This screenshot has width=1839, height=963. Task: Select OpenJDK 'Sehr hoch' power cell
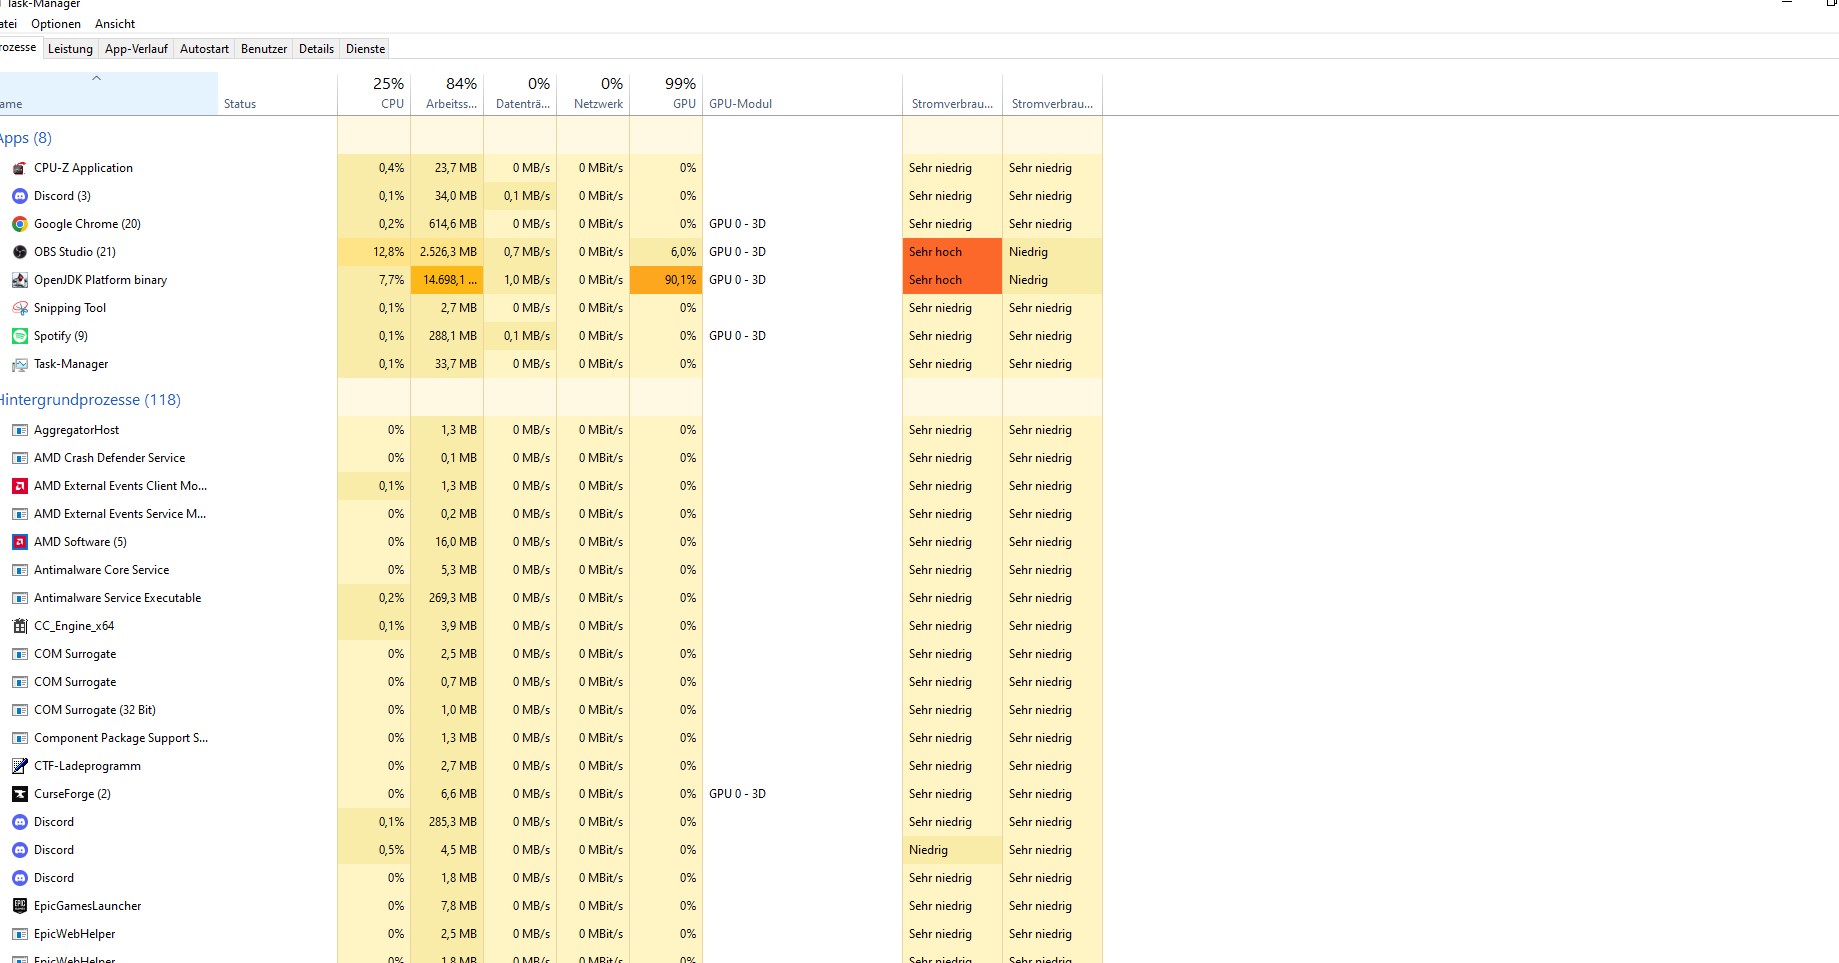952,280
